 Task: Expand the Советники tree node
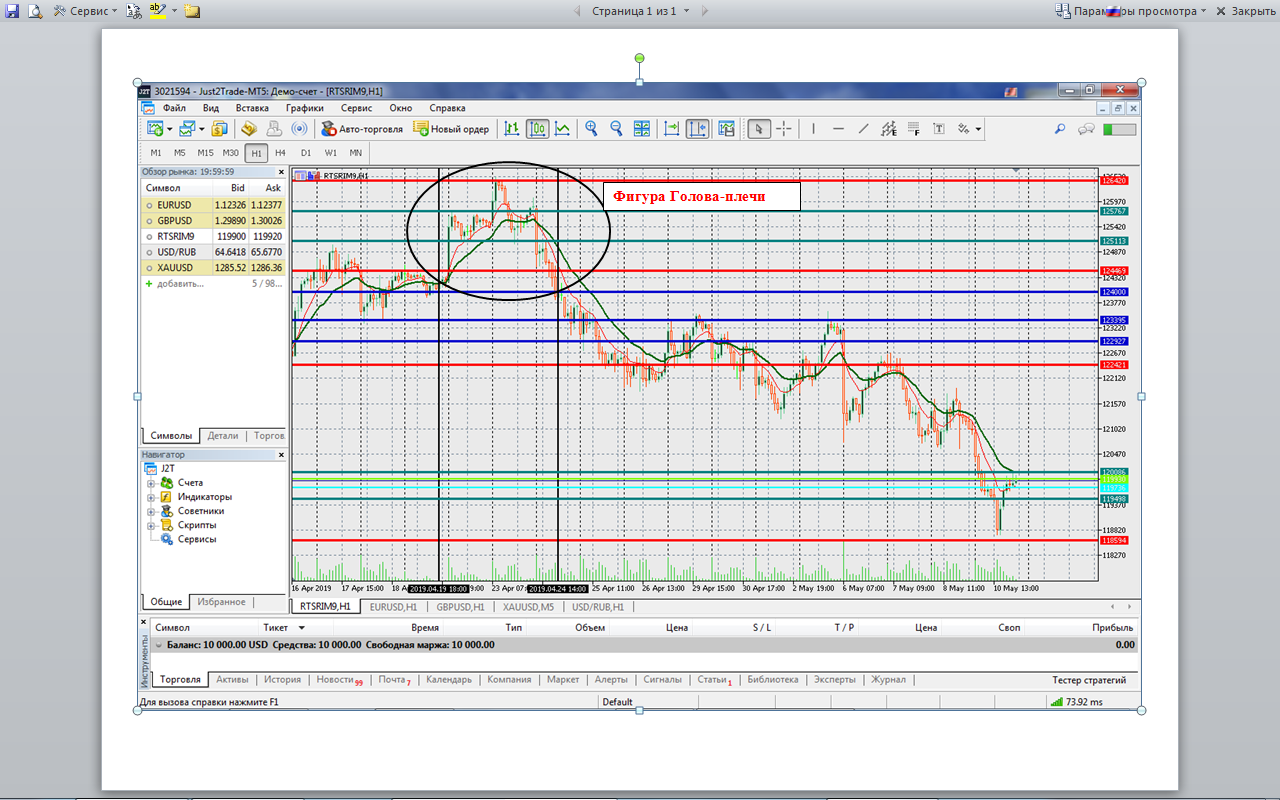click(x=151, y=511)
